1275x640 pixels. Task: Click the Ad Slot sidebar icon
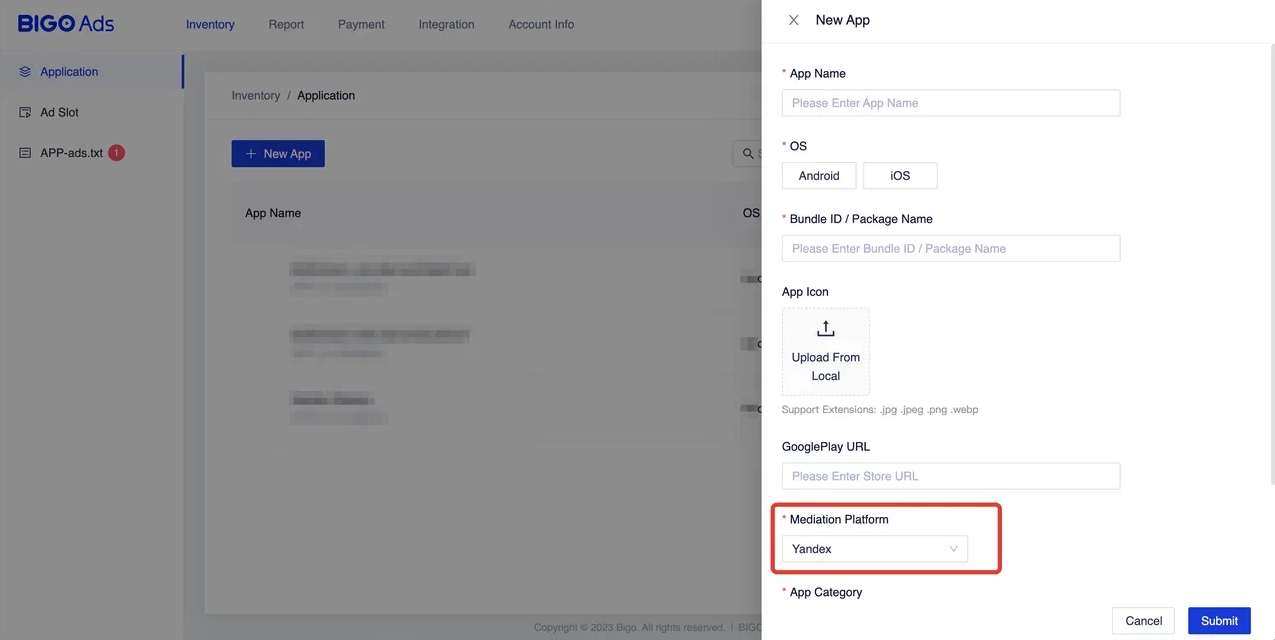point(25,113)
